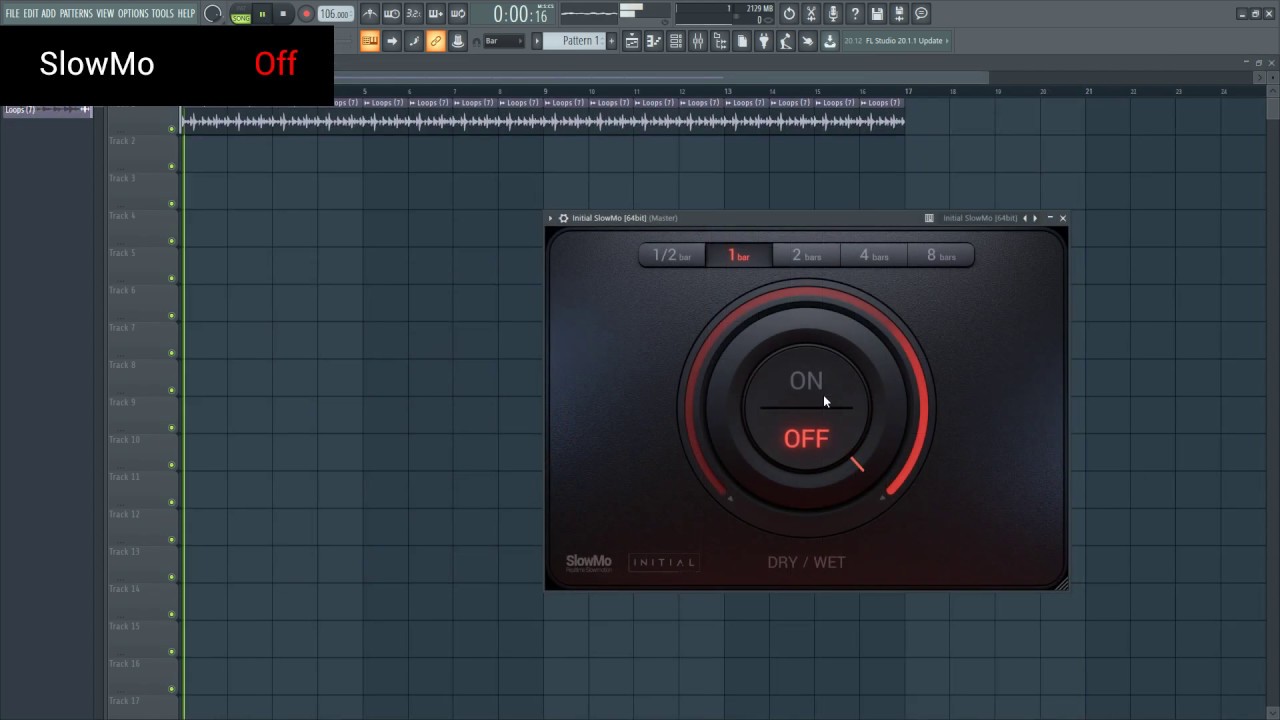Open the project picker pages icon

tap(742, 41)
